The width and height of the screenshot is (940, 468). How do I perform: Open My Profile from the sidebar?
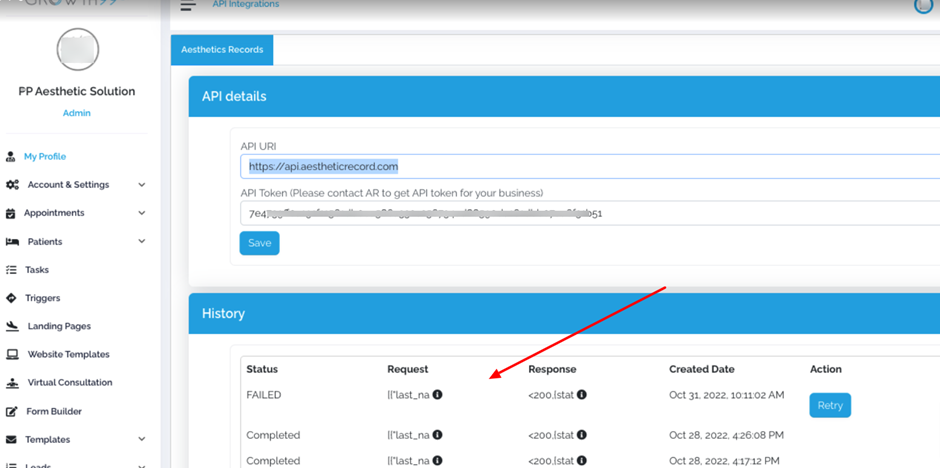(45, 156)
